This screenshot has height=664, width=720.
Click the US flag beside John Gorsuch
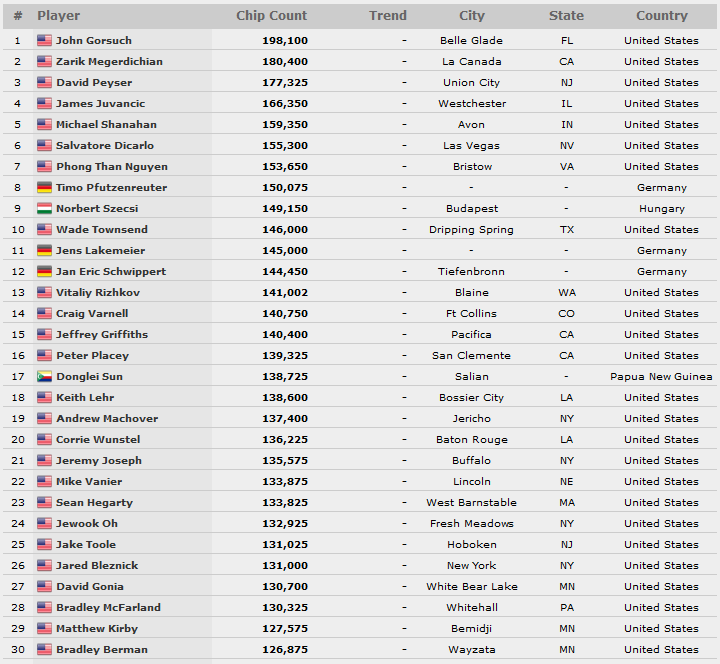click(44, 40)
